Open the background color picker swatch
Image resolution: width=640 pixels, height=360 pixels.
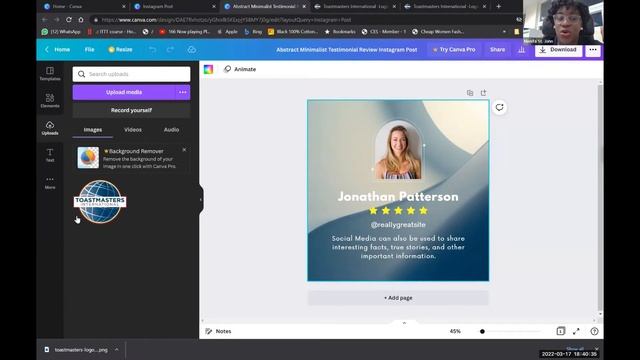click(208, 69)
